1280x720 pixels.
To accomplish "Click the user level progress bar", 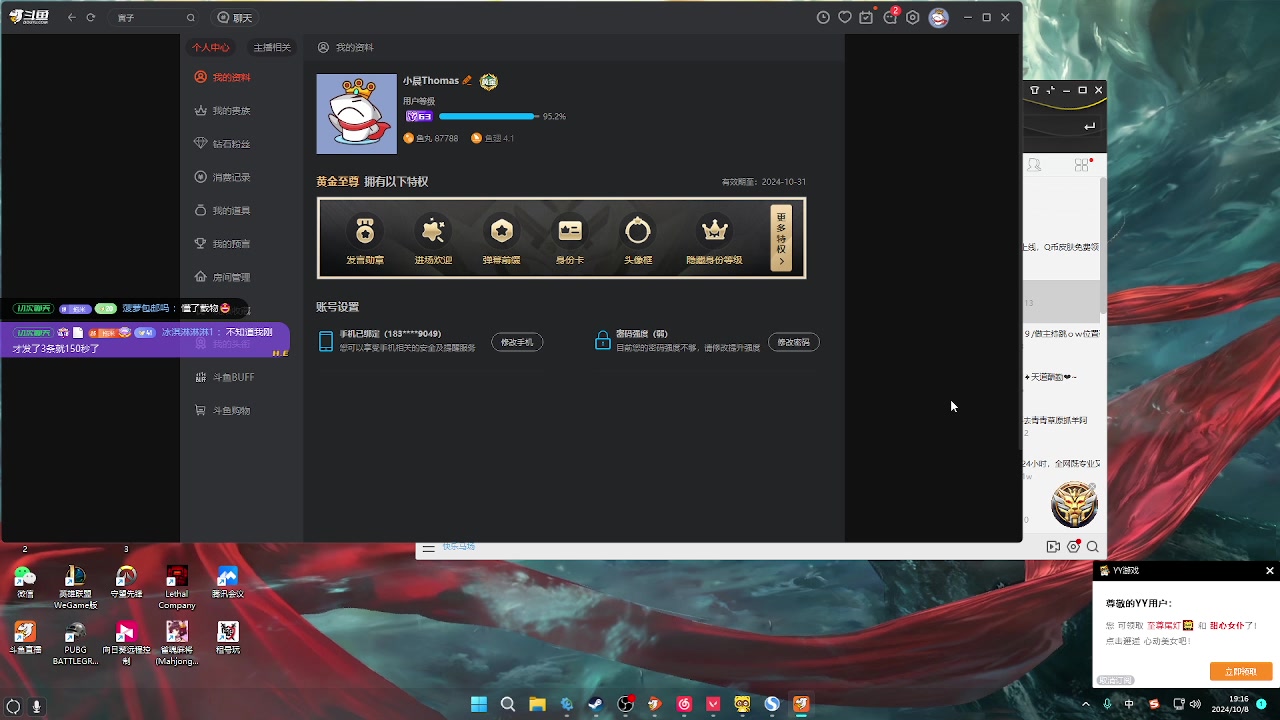I will tap(488, 116).
